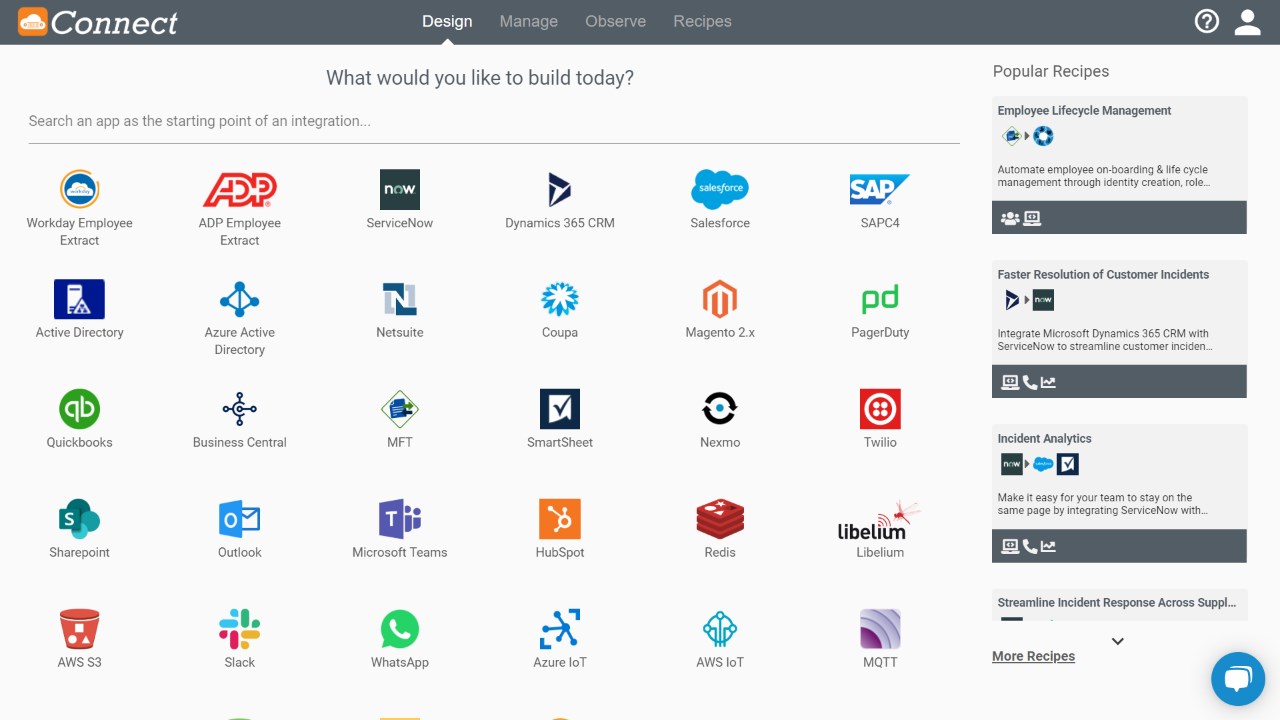Open the Libelium app tile
The height and width of the screenshot is (720, 1280).
tap(879, 521)
